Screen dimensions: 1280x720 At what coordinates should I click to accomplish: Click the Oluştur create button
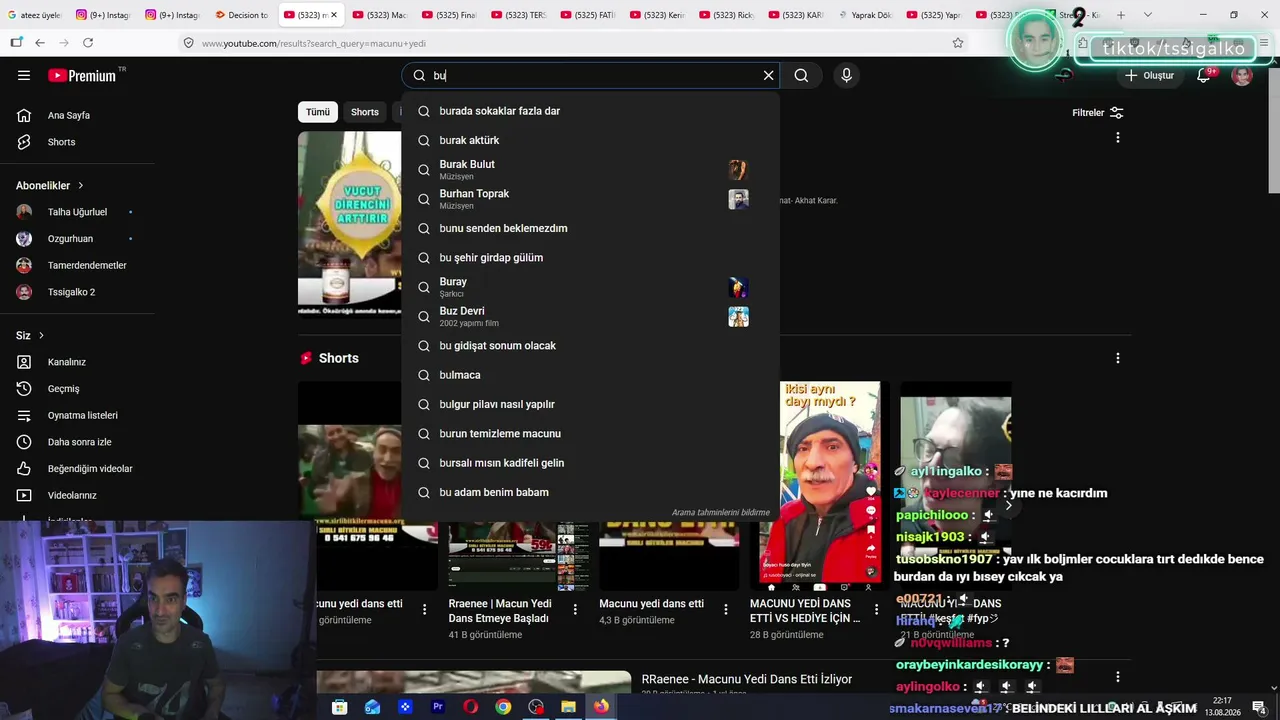[x=1149, y=75]
